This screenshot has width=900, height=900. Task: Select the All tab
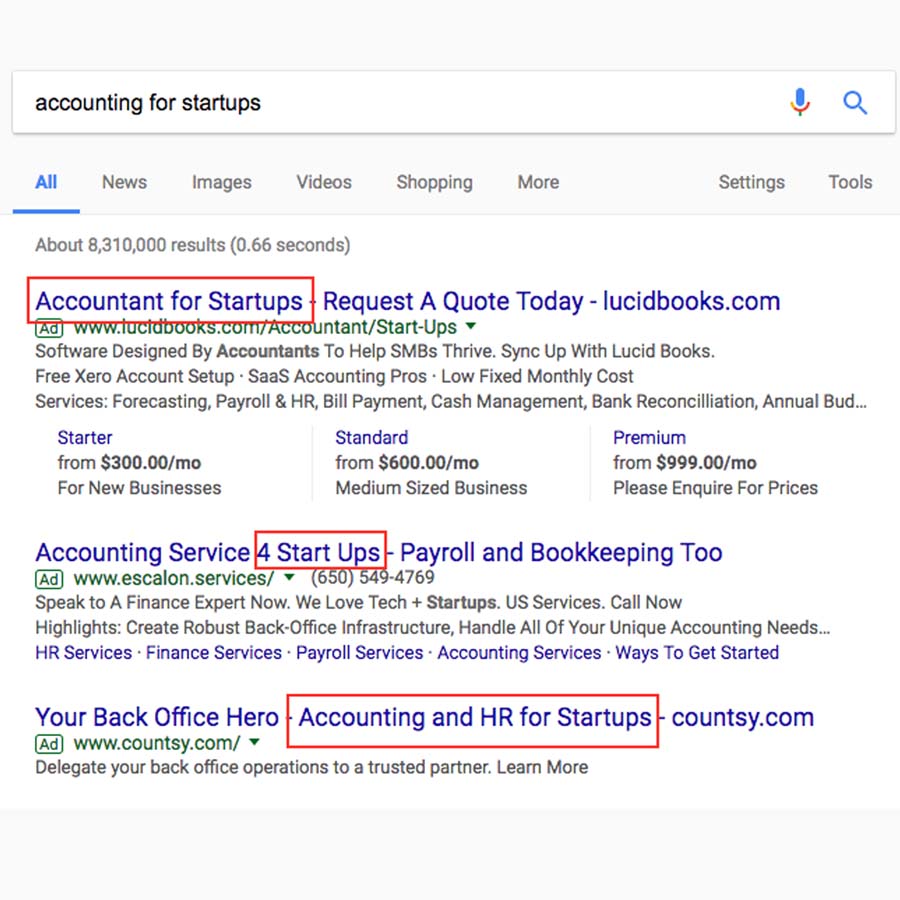tap(46, 182)
